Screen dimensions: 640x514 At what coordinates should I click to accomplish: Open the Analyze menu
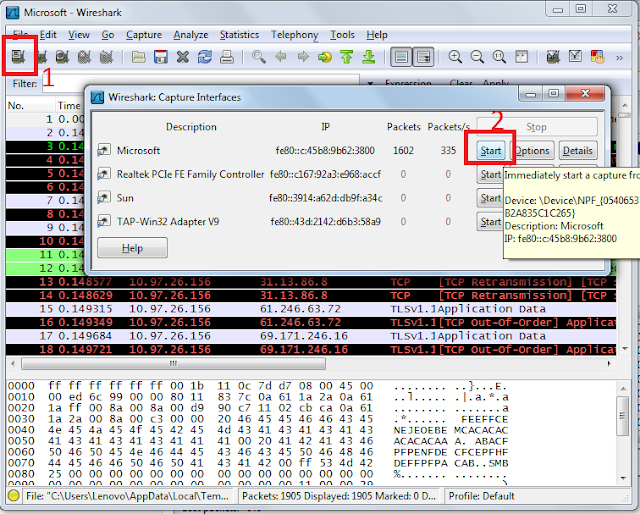[191, 35]
